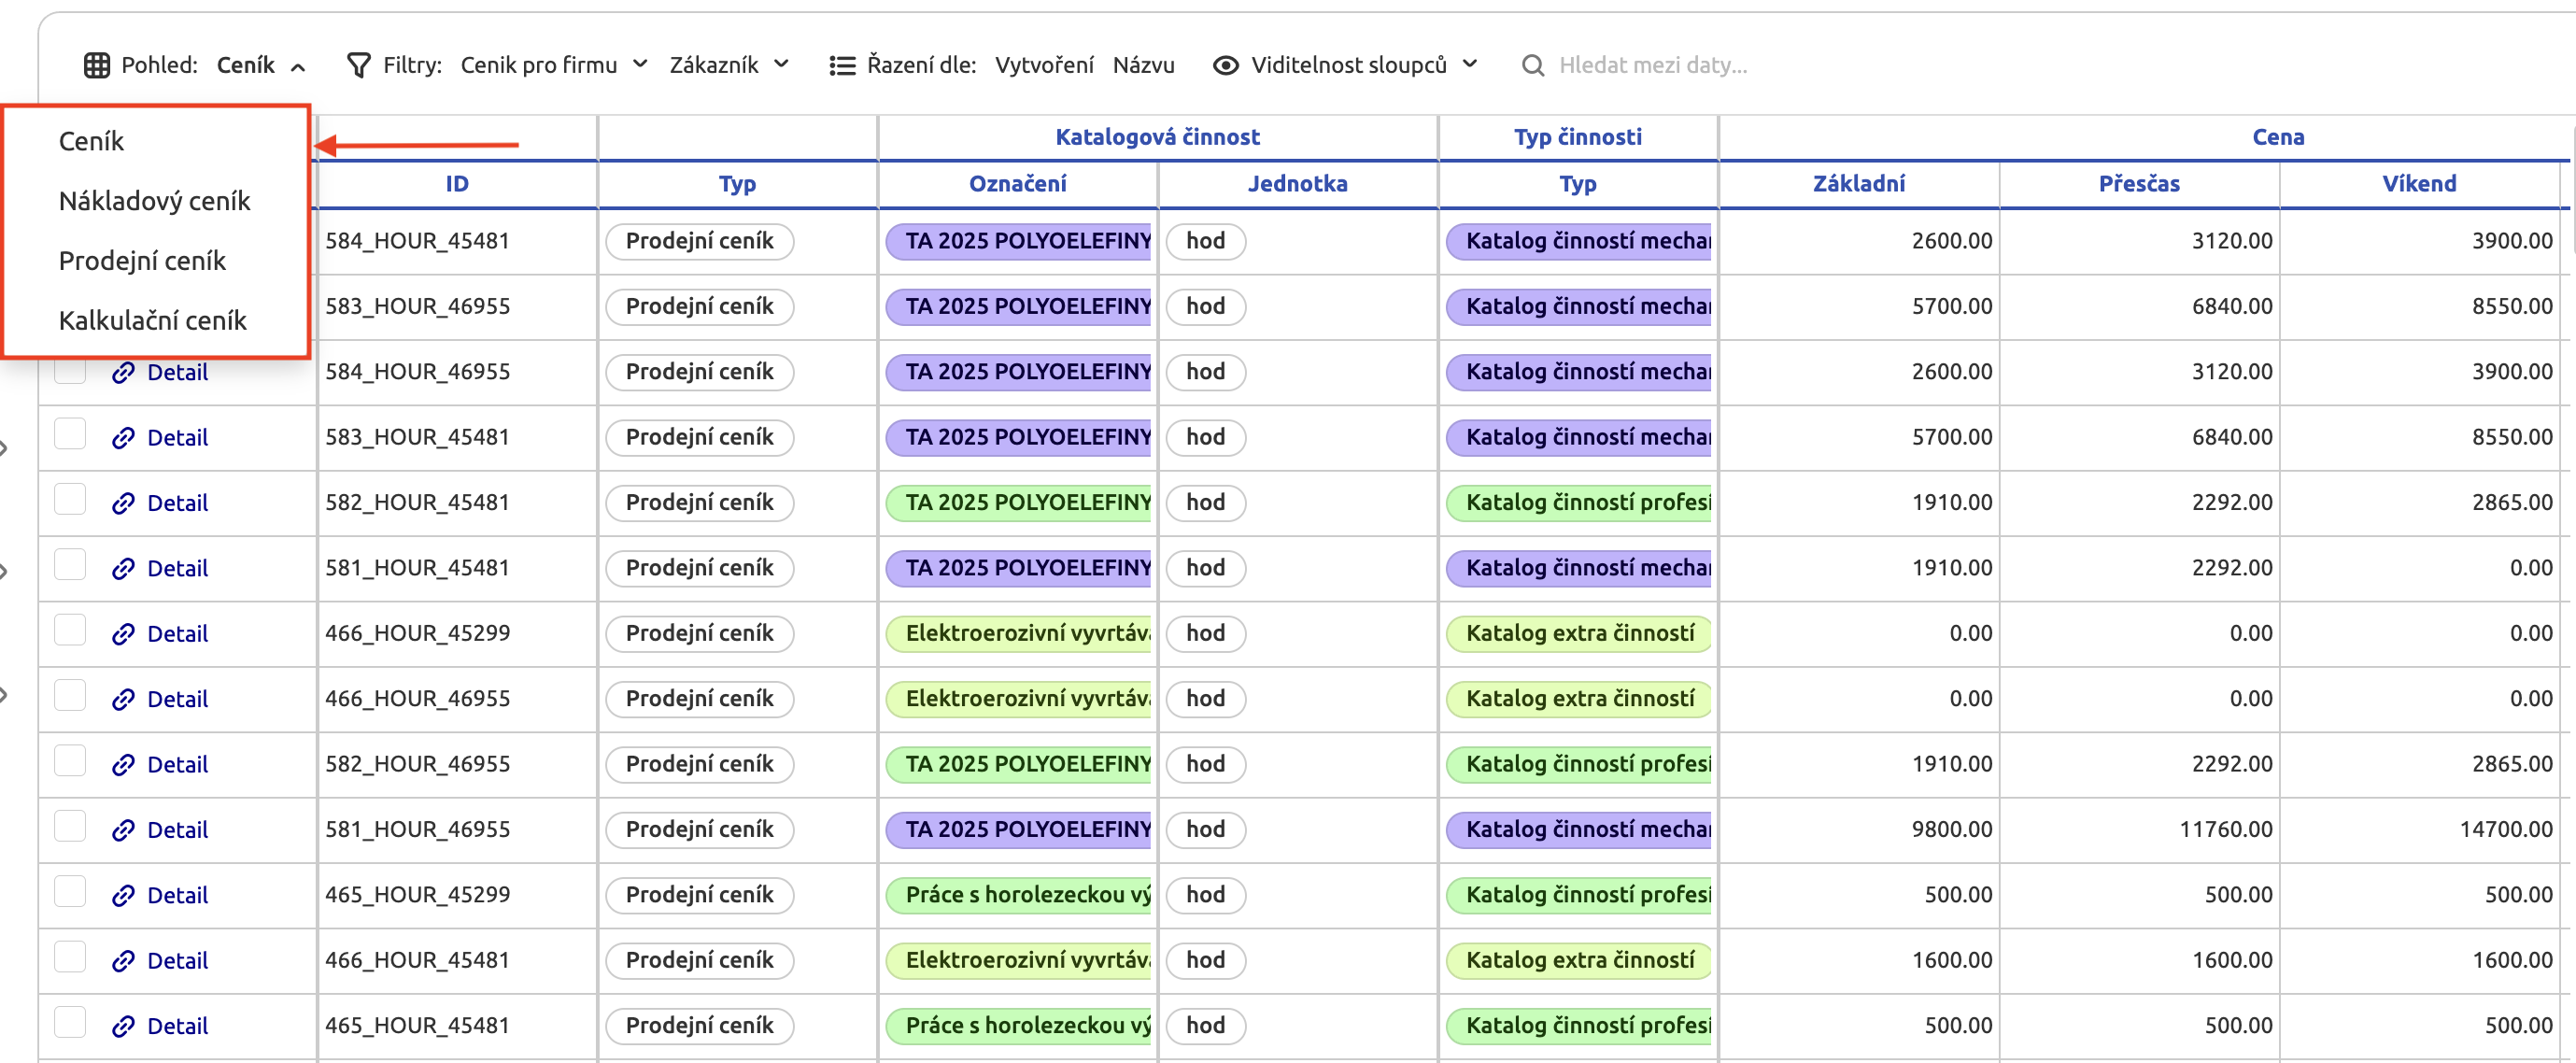Check the checkbox for row 584_HOUR_46955
Screen dimensions: 2576x1063
[x=70, y=371]
